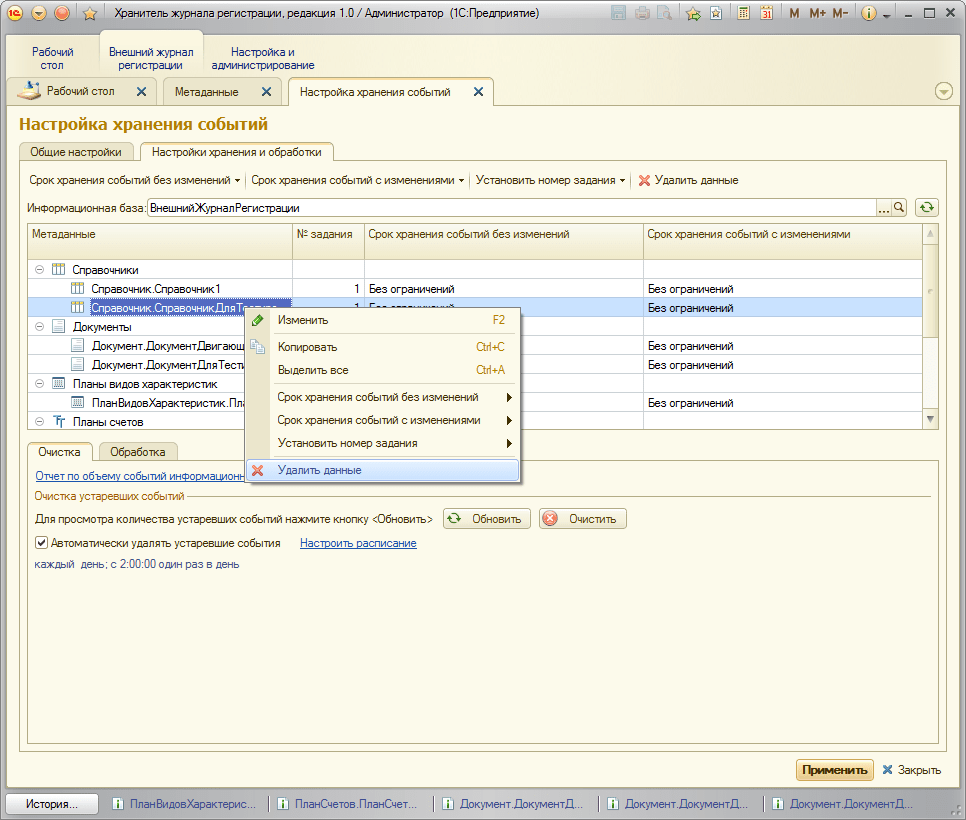Click the metadata table's scroll down arrow
Viewport: 966px width, 820px height.
pyautogui.click(x=931, y=419)
